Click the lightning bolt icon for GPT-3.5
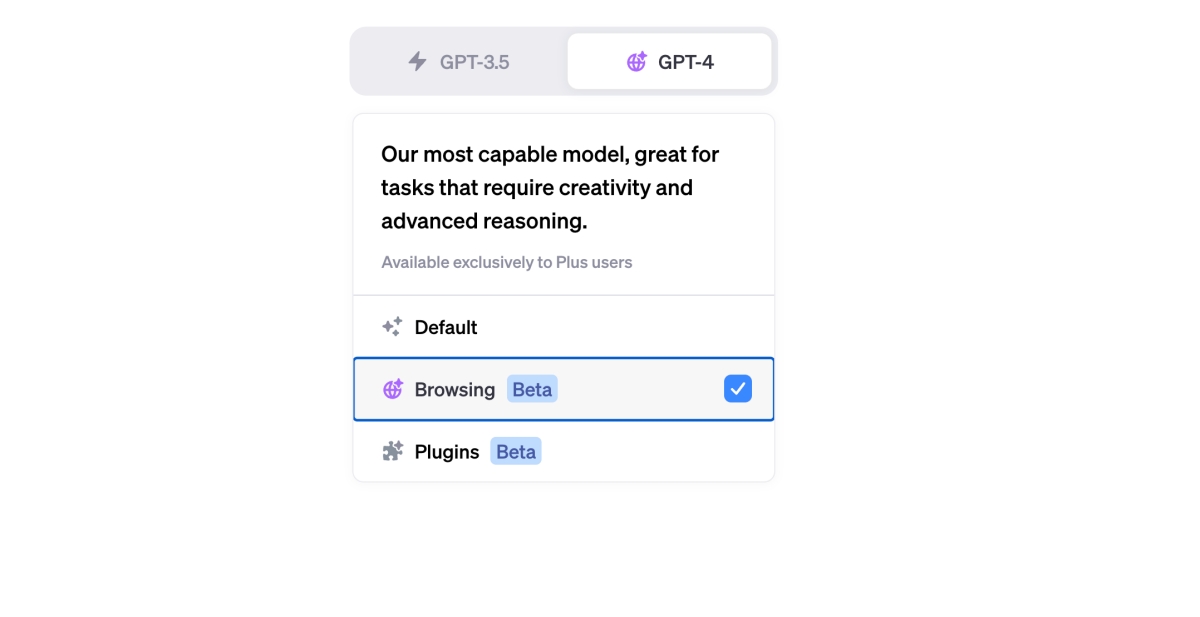The image size is (1200, 617). pyautogui.click(x=418, y=62)
